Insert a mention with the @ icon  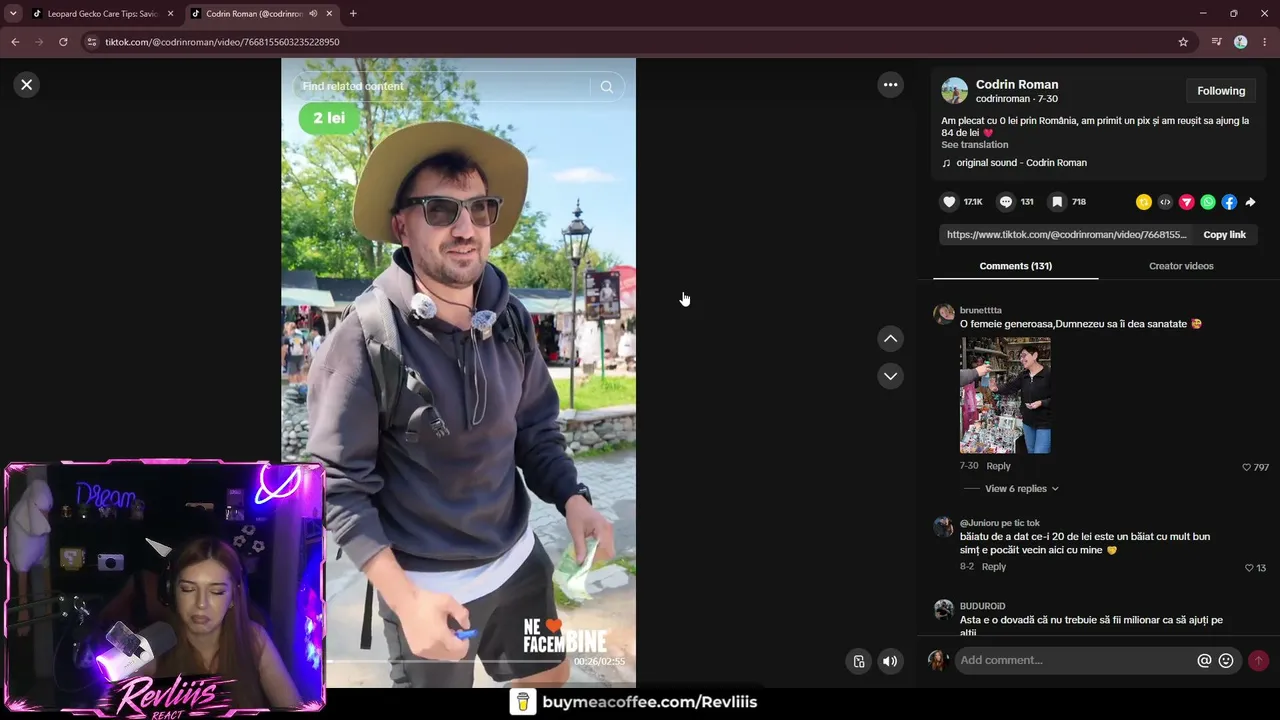1204,661
